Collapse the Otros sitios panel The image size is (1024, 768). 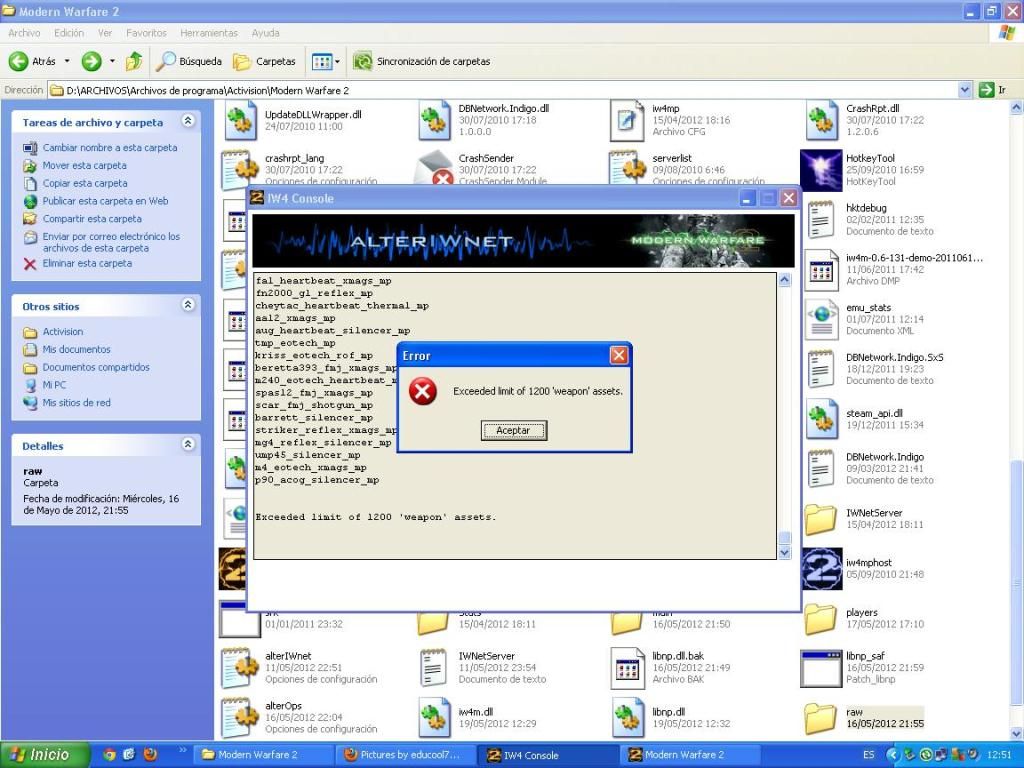(x=188, y=305)
